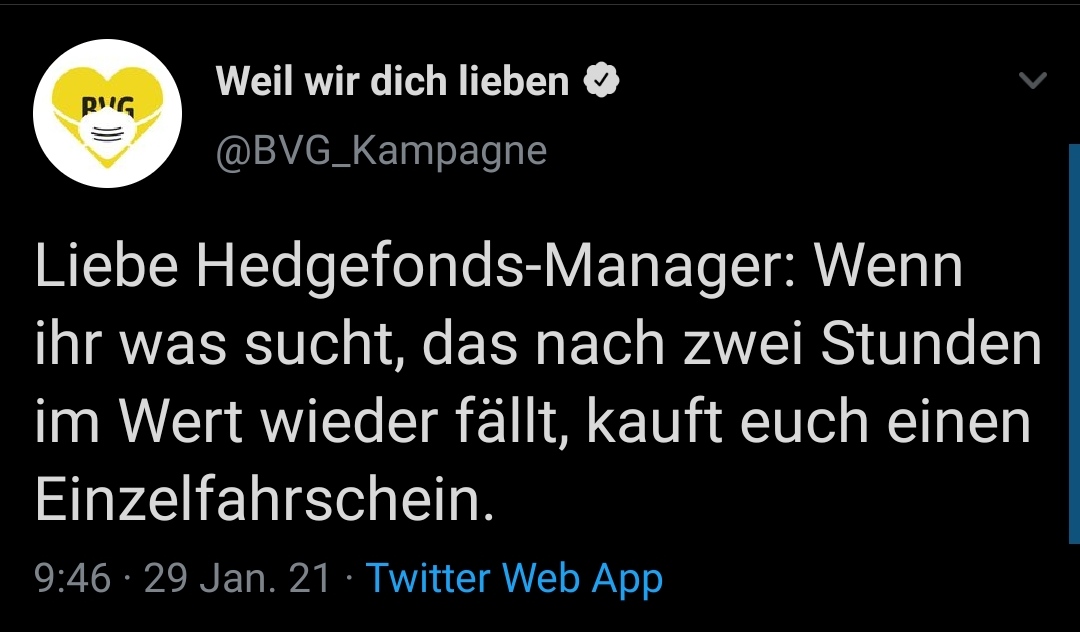This screenshot has width=1080, height=632.
Task: Click the 9:46 tweet timestamp
Action: (71, 578)
